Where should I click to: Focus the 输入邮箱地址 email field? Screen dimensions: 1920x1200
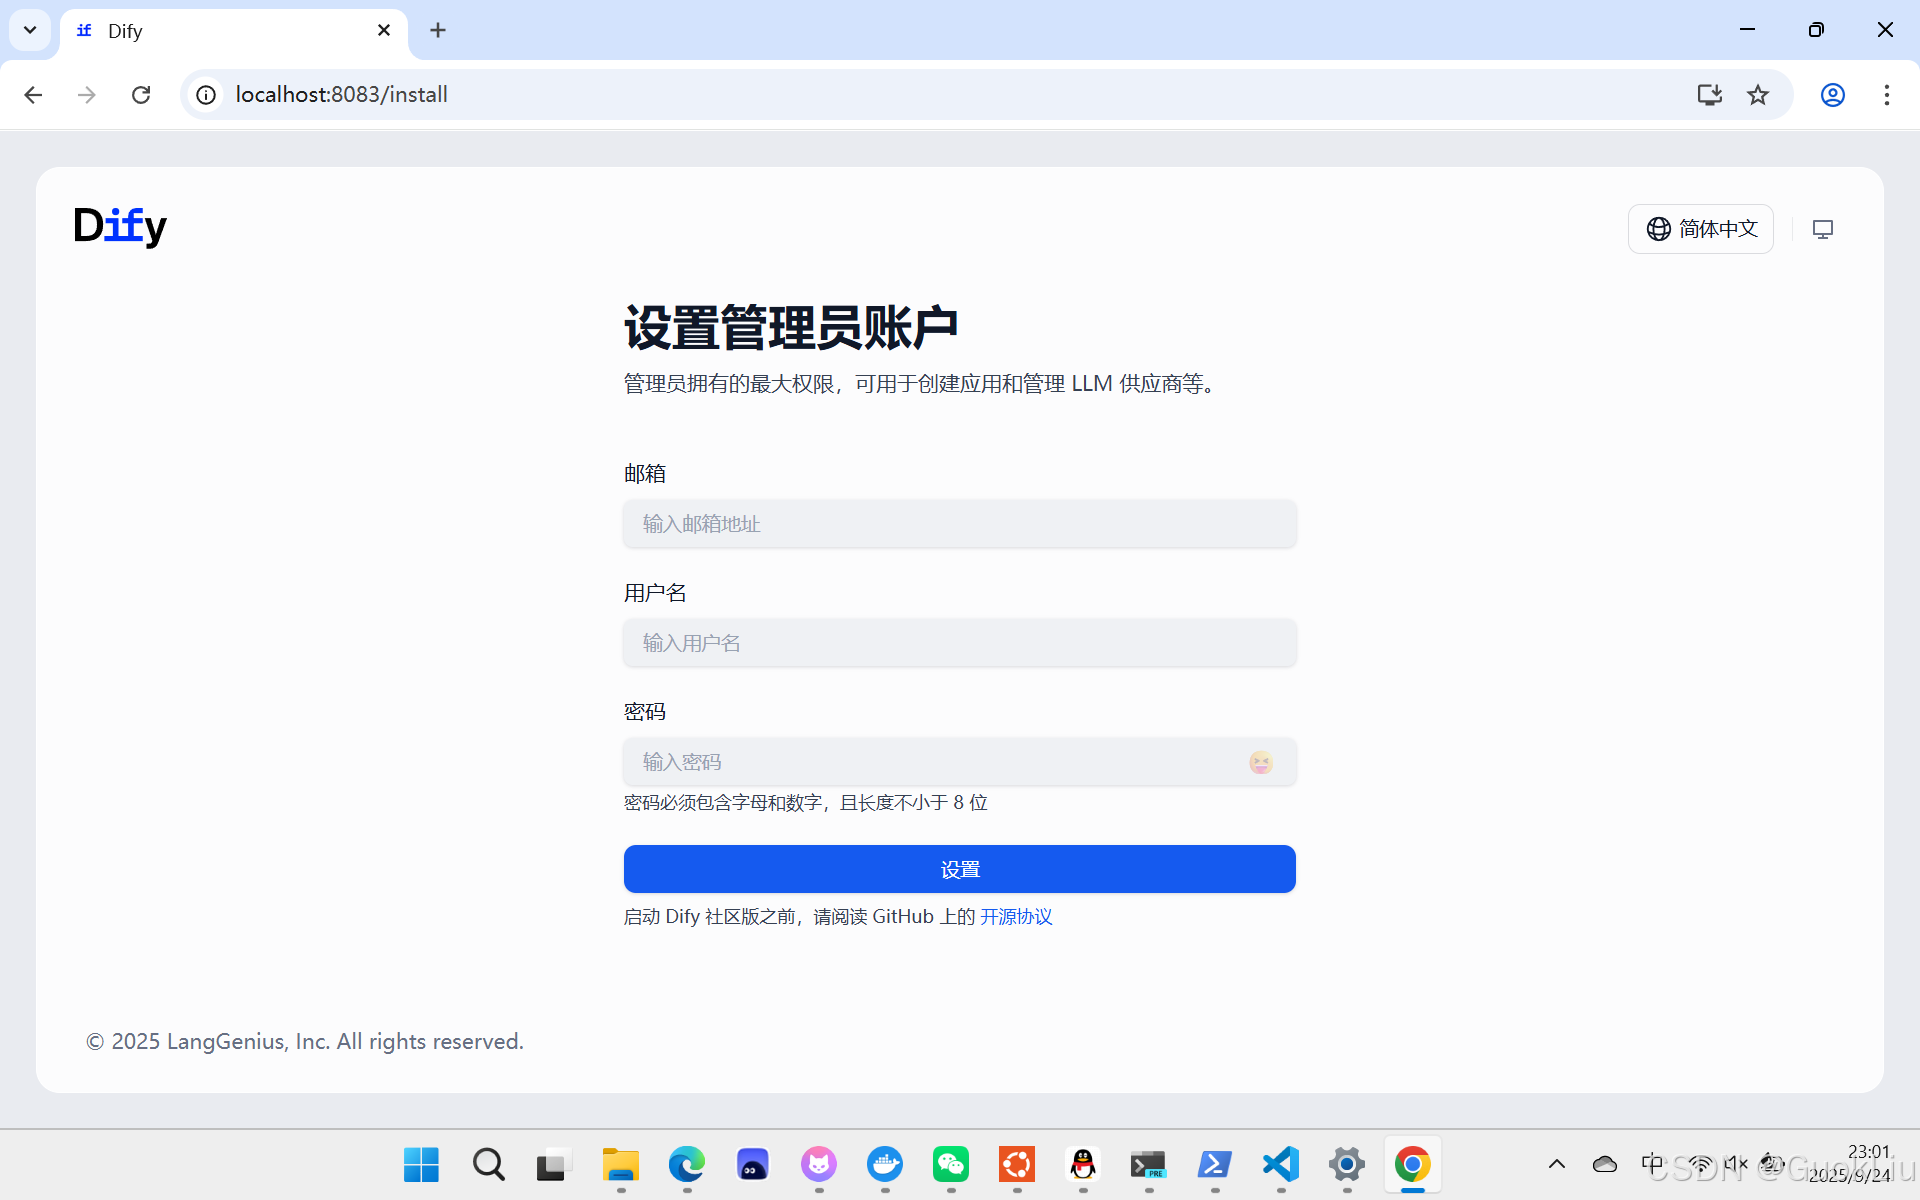tap(960, 524)
